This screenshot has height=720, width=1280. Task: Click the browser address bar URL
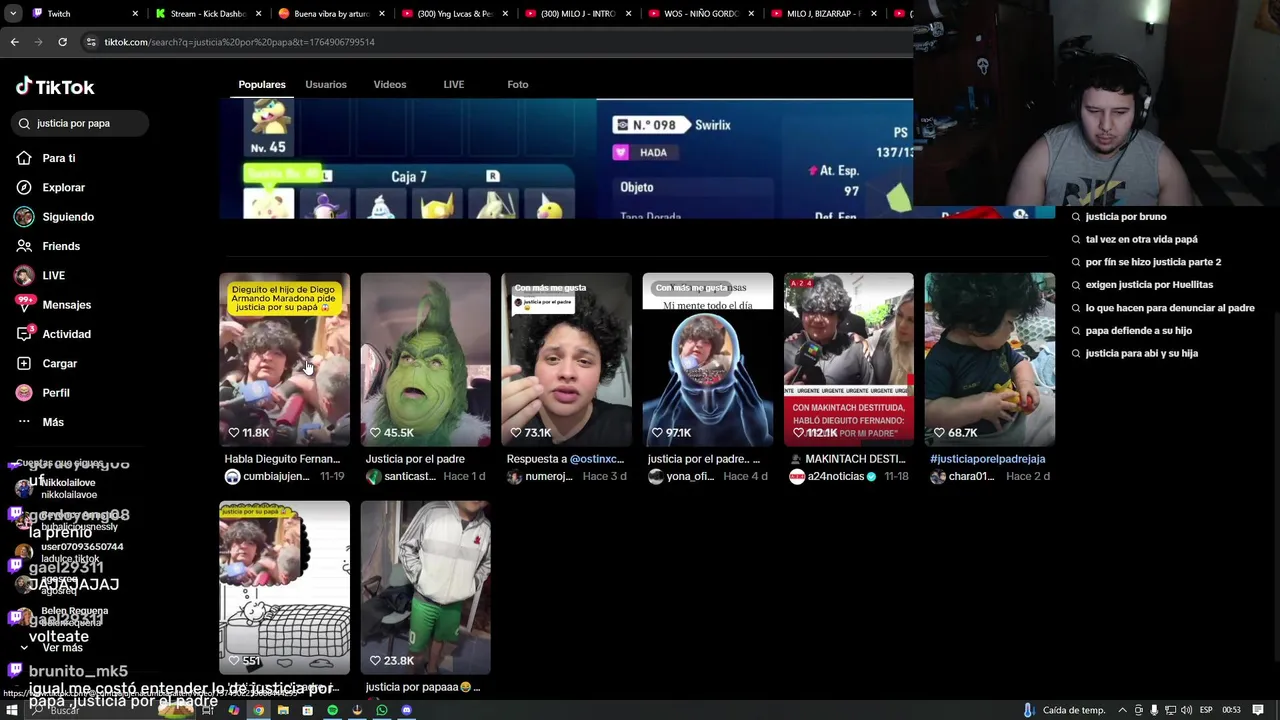[x=239, y=42]
